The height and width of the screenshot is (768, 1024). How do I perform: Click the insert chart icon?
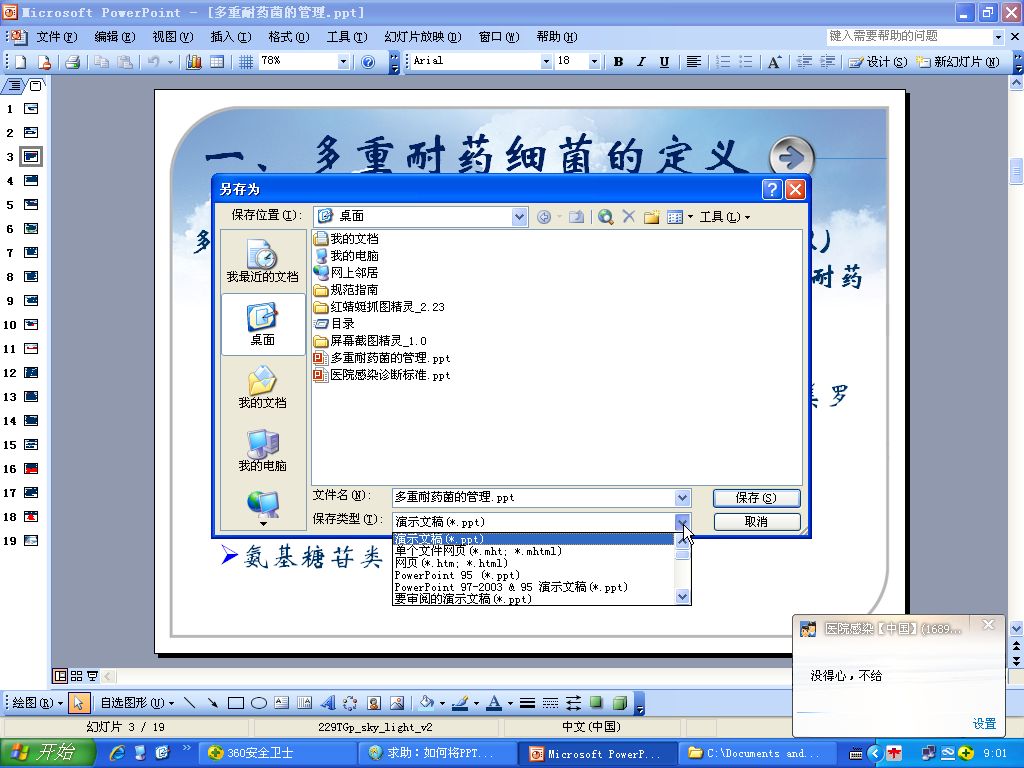193,61
